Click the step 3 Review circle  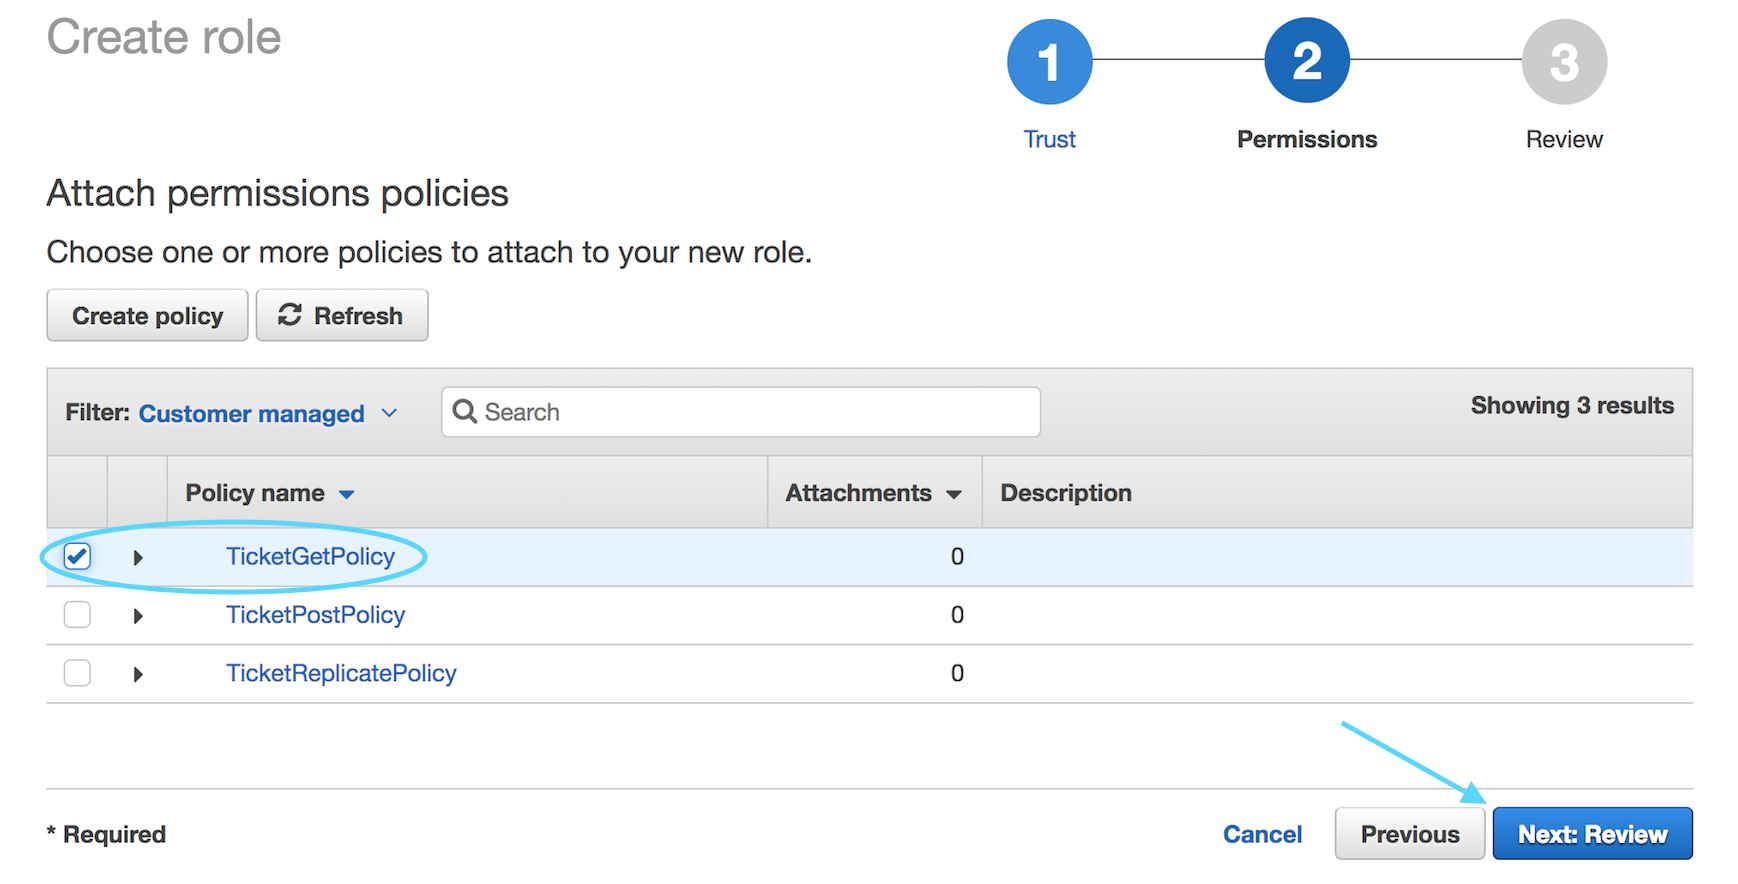pyautogui.click(x=1564, y=62)
